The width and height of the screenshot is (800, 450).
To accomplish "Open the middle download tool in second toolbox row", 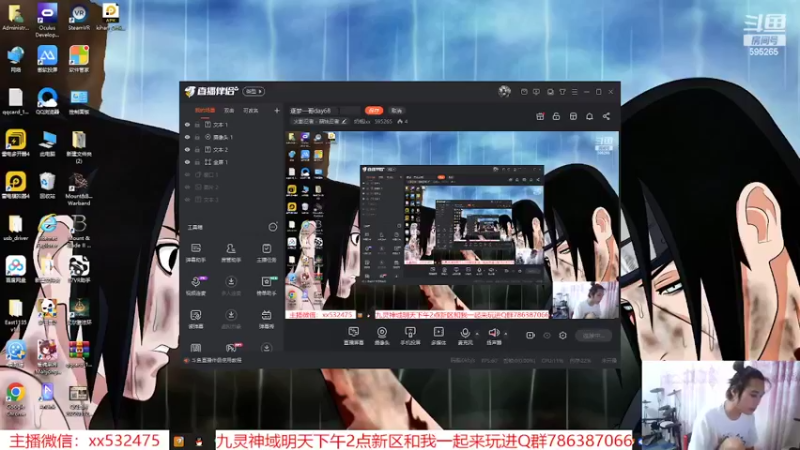I will click(x=231, y=286).
